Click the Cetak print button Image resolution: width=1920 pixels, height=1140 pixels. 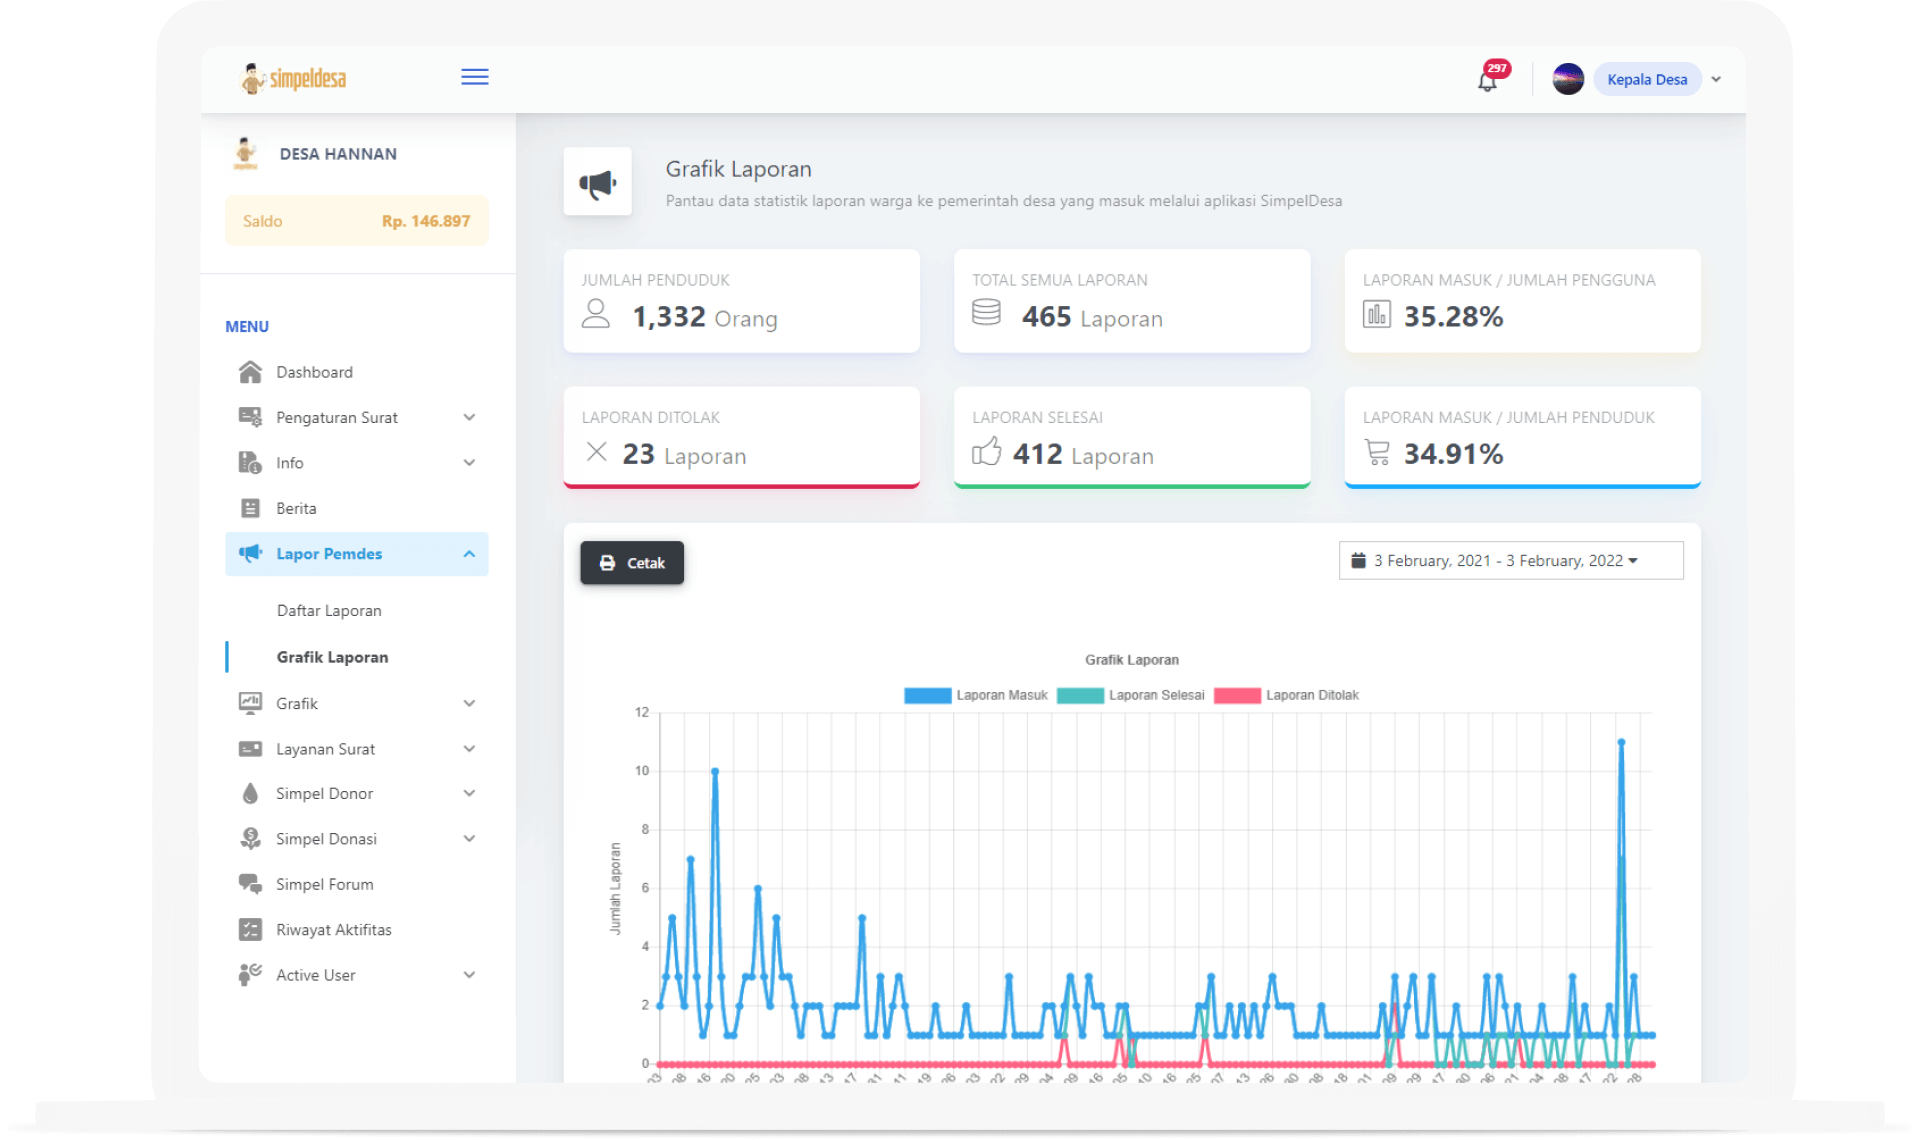pos(632,563)
